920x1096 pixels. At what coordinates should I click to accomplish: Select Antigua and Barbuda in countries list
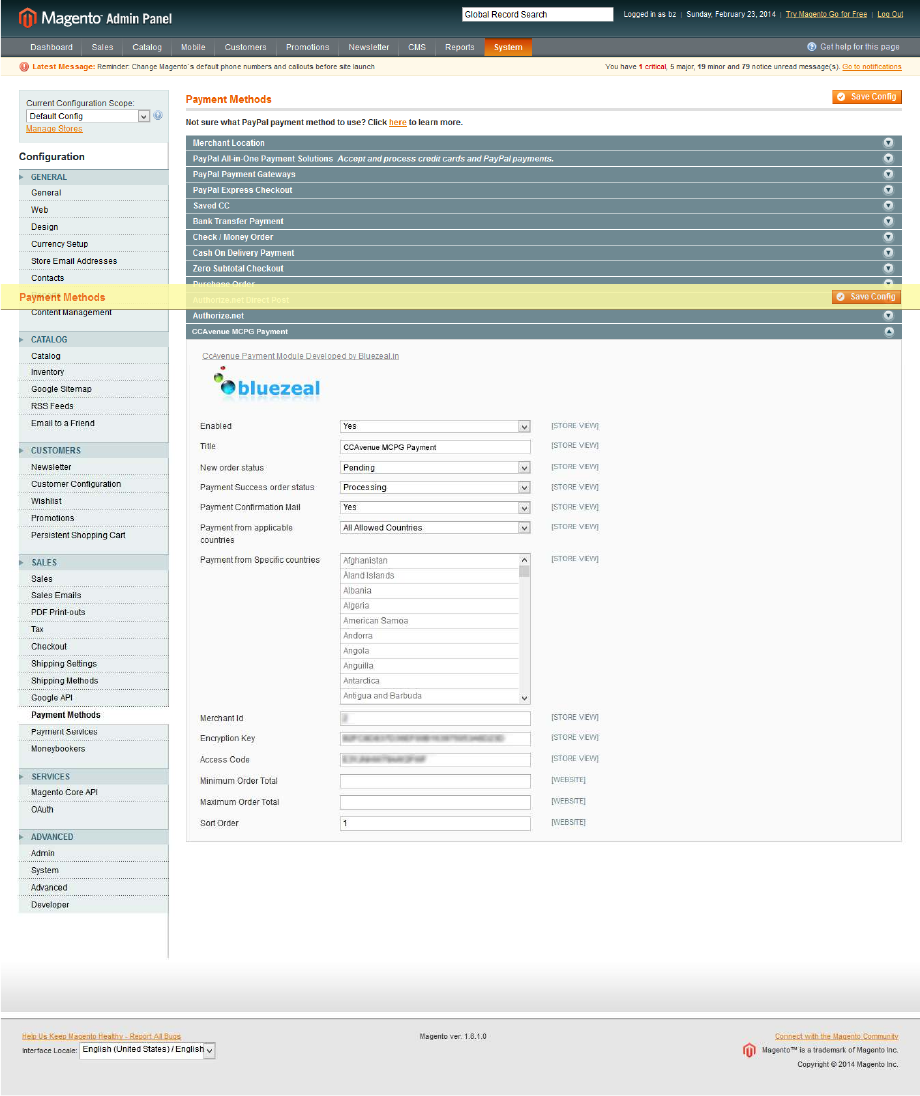pos(430,696)
